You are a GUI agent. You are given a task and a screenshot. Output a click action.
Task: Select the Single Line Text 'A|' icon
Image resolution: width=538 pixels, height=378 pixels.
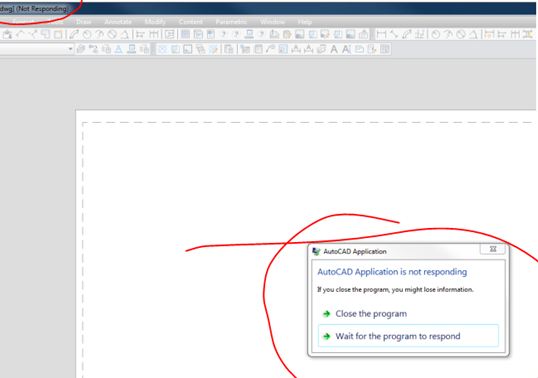[x=346, y=49]
